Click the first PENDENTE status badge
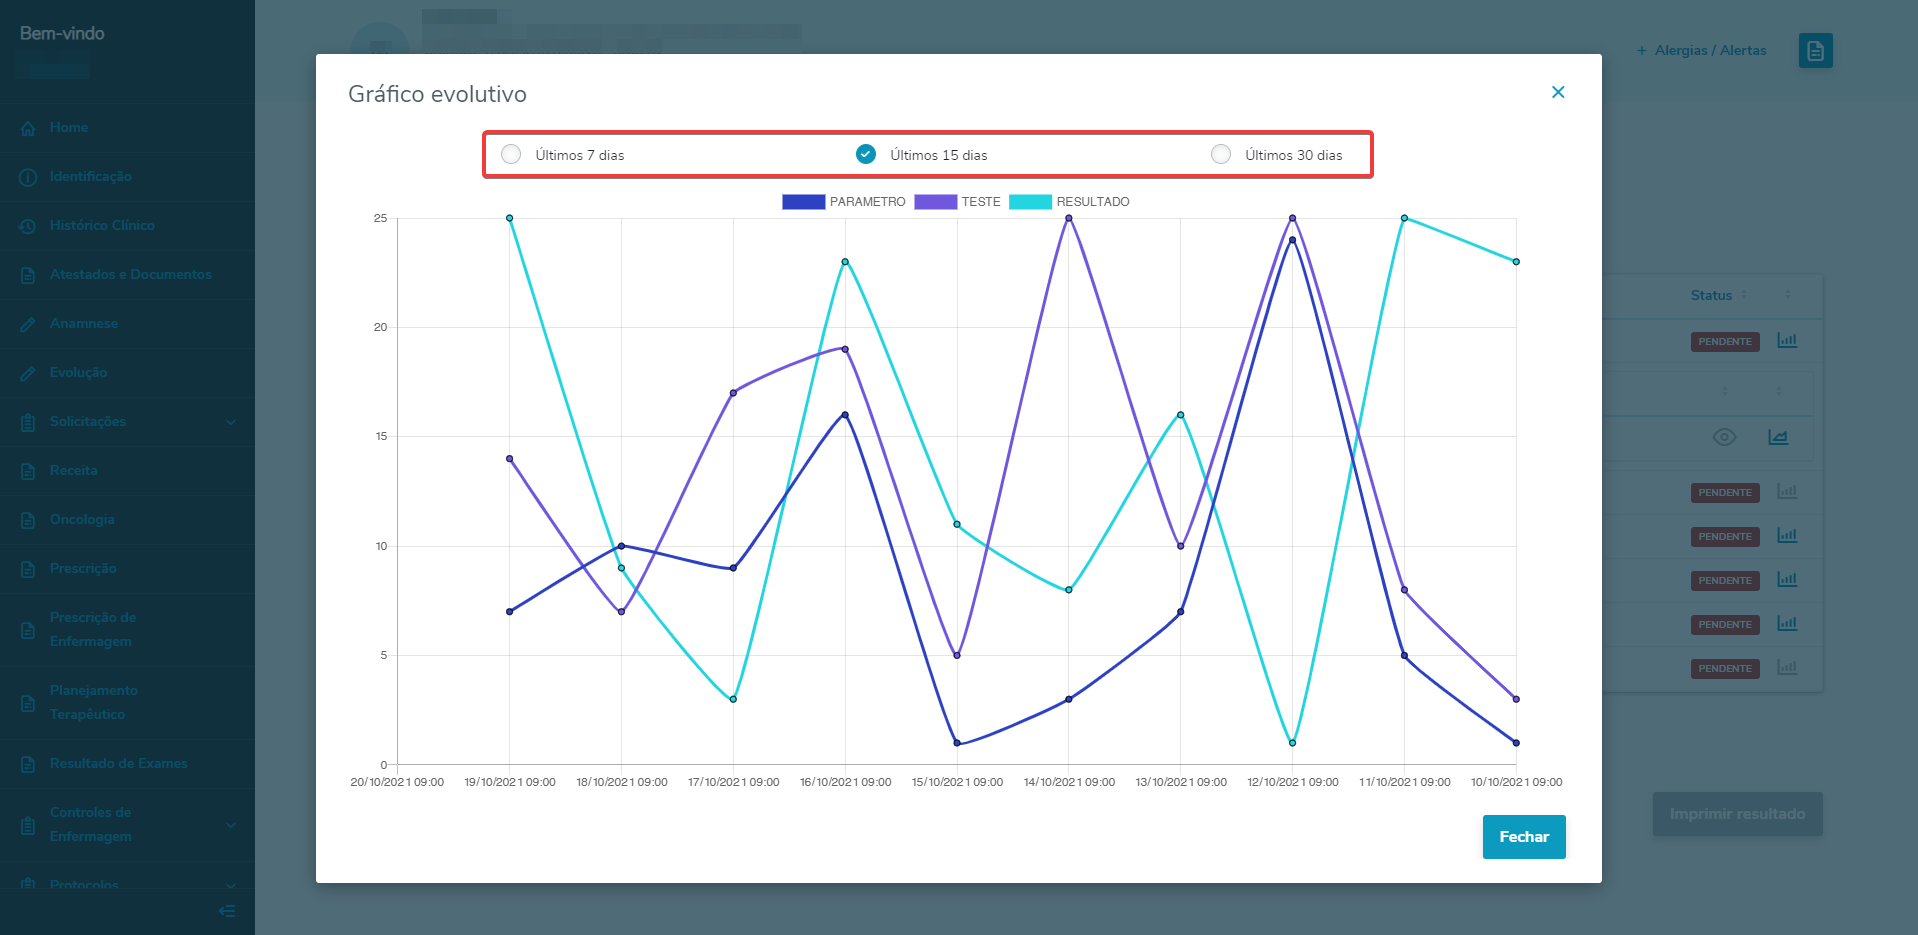The image size is (1918, 935). click(1725, 342)
